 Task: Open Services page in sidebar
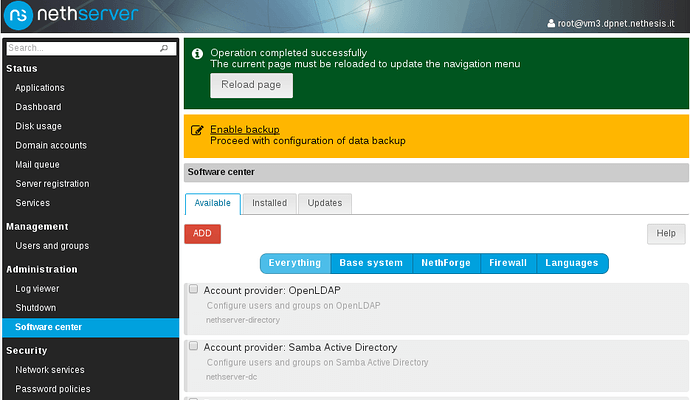pos(33,203)
